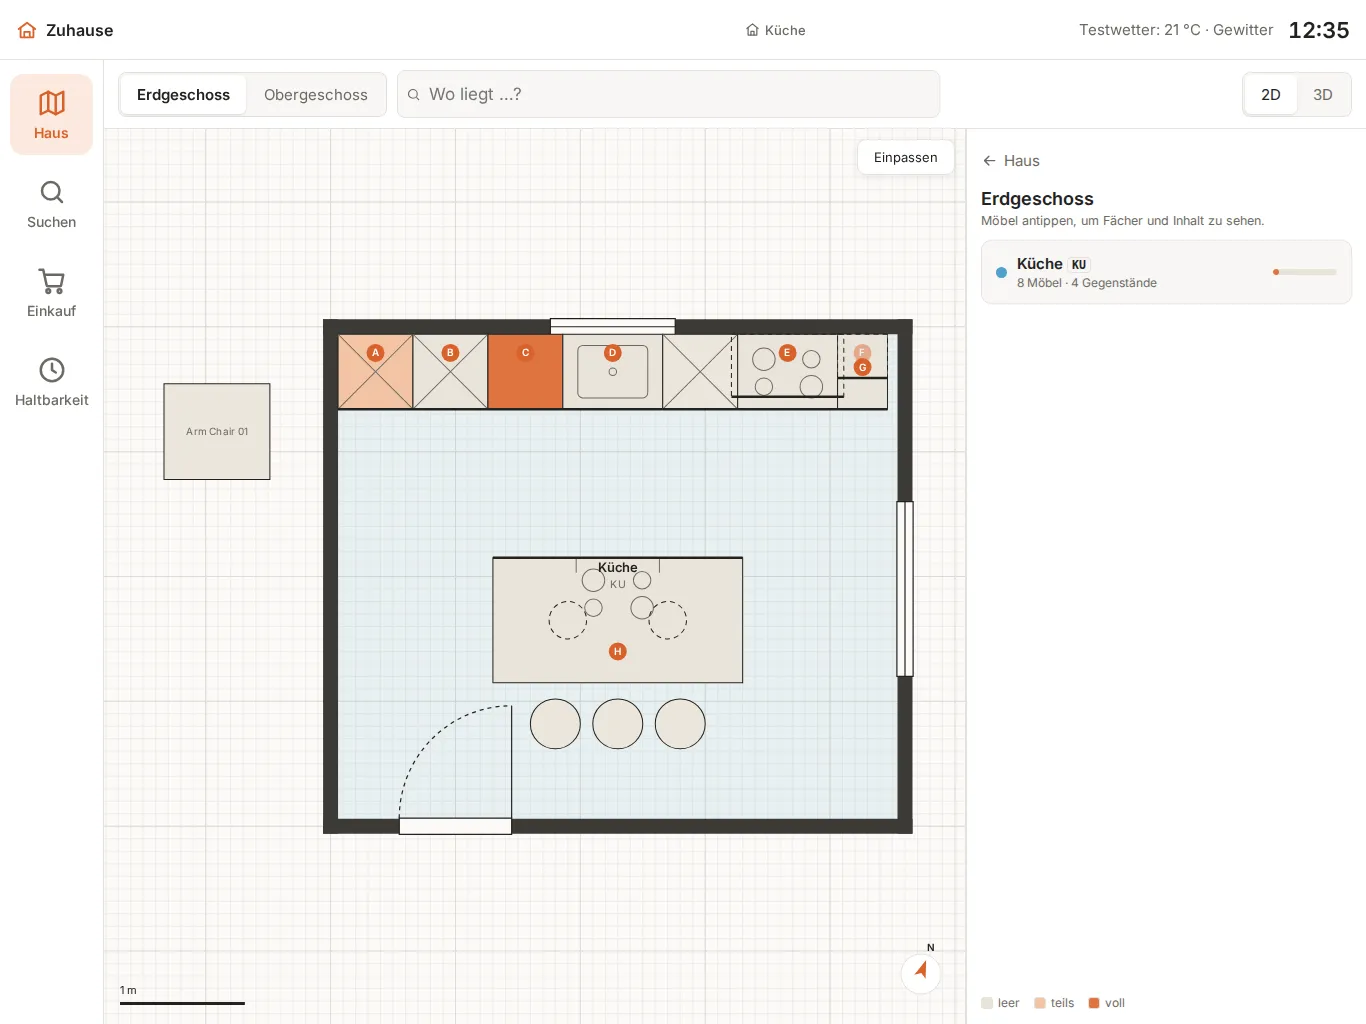Image resolution: width=1366 pixels, height=1024 pixels.
Task: Click the '1 m' scale label
Action: [128, 990]
